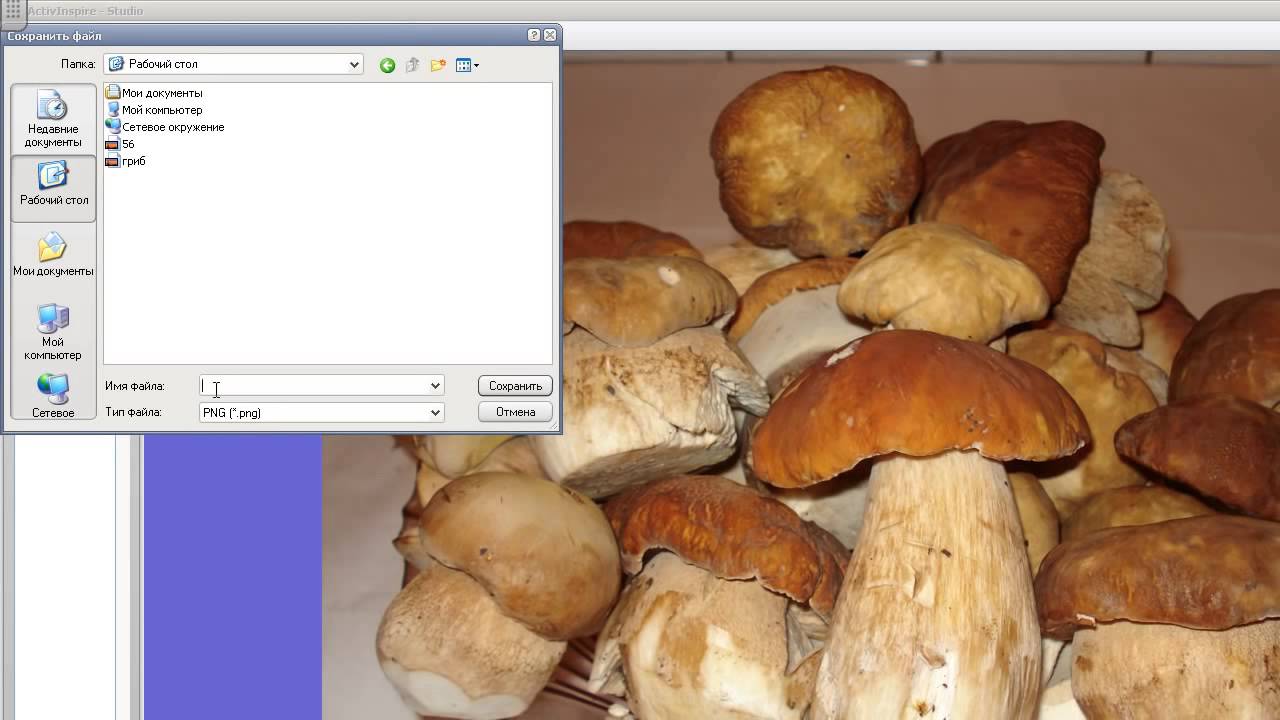
Task: Create a new folder in the save dialog
Action: (x=438, y=65)
